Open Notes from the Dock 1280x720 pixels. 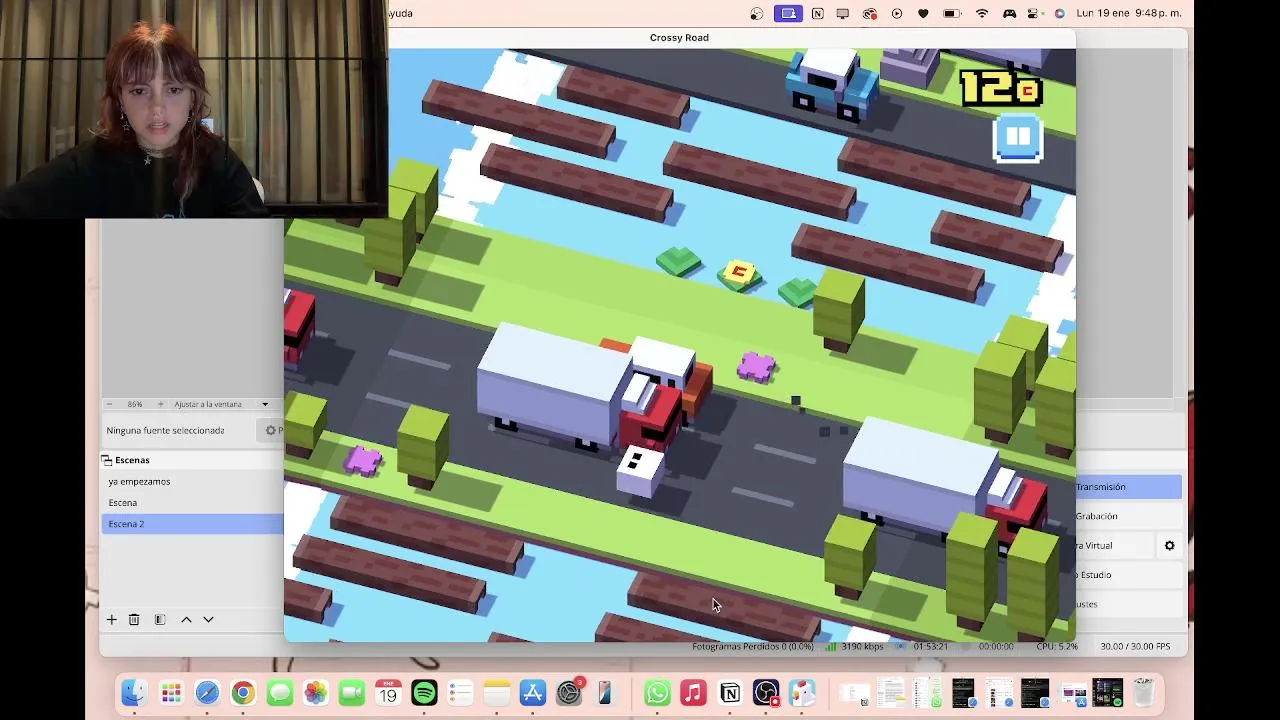[496, 692]
